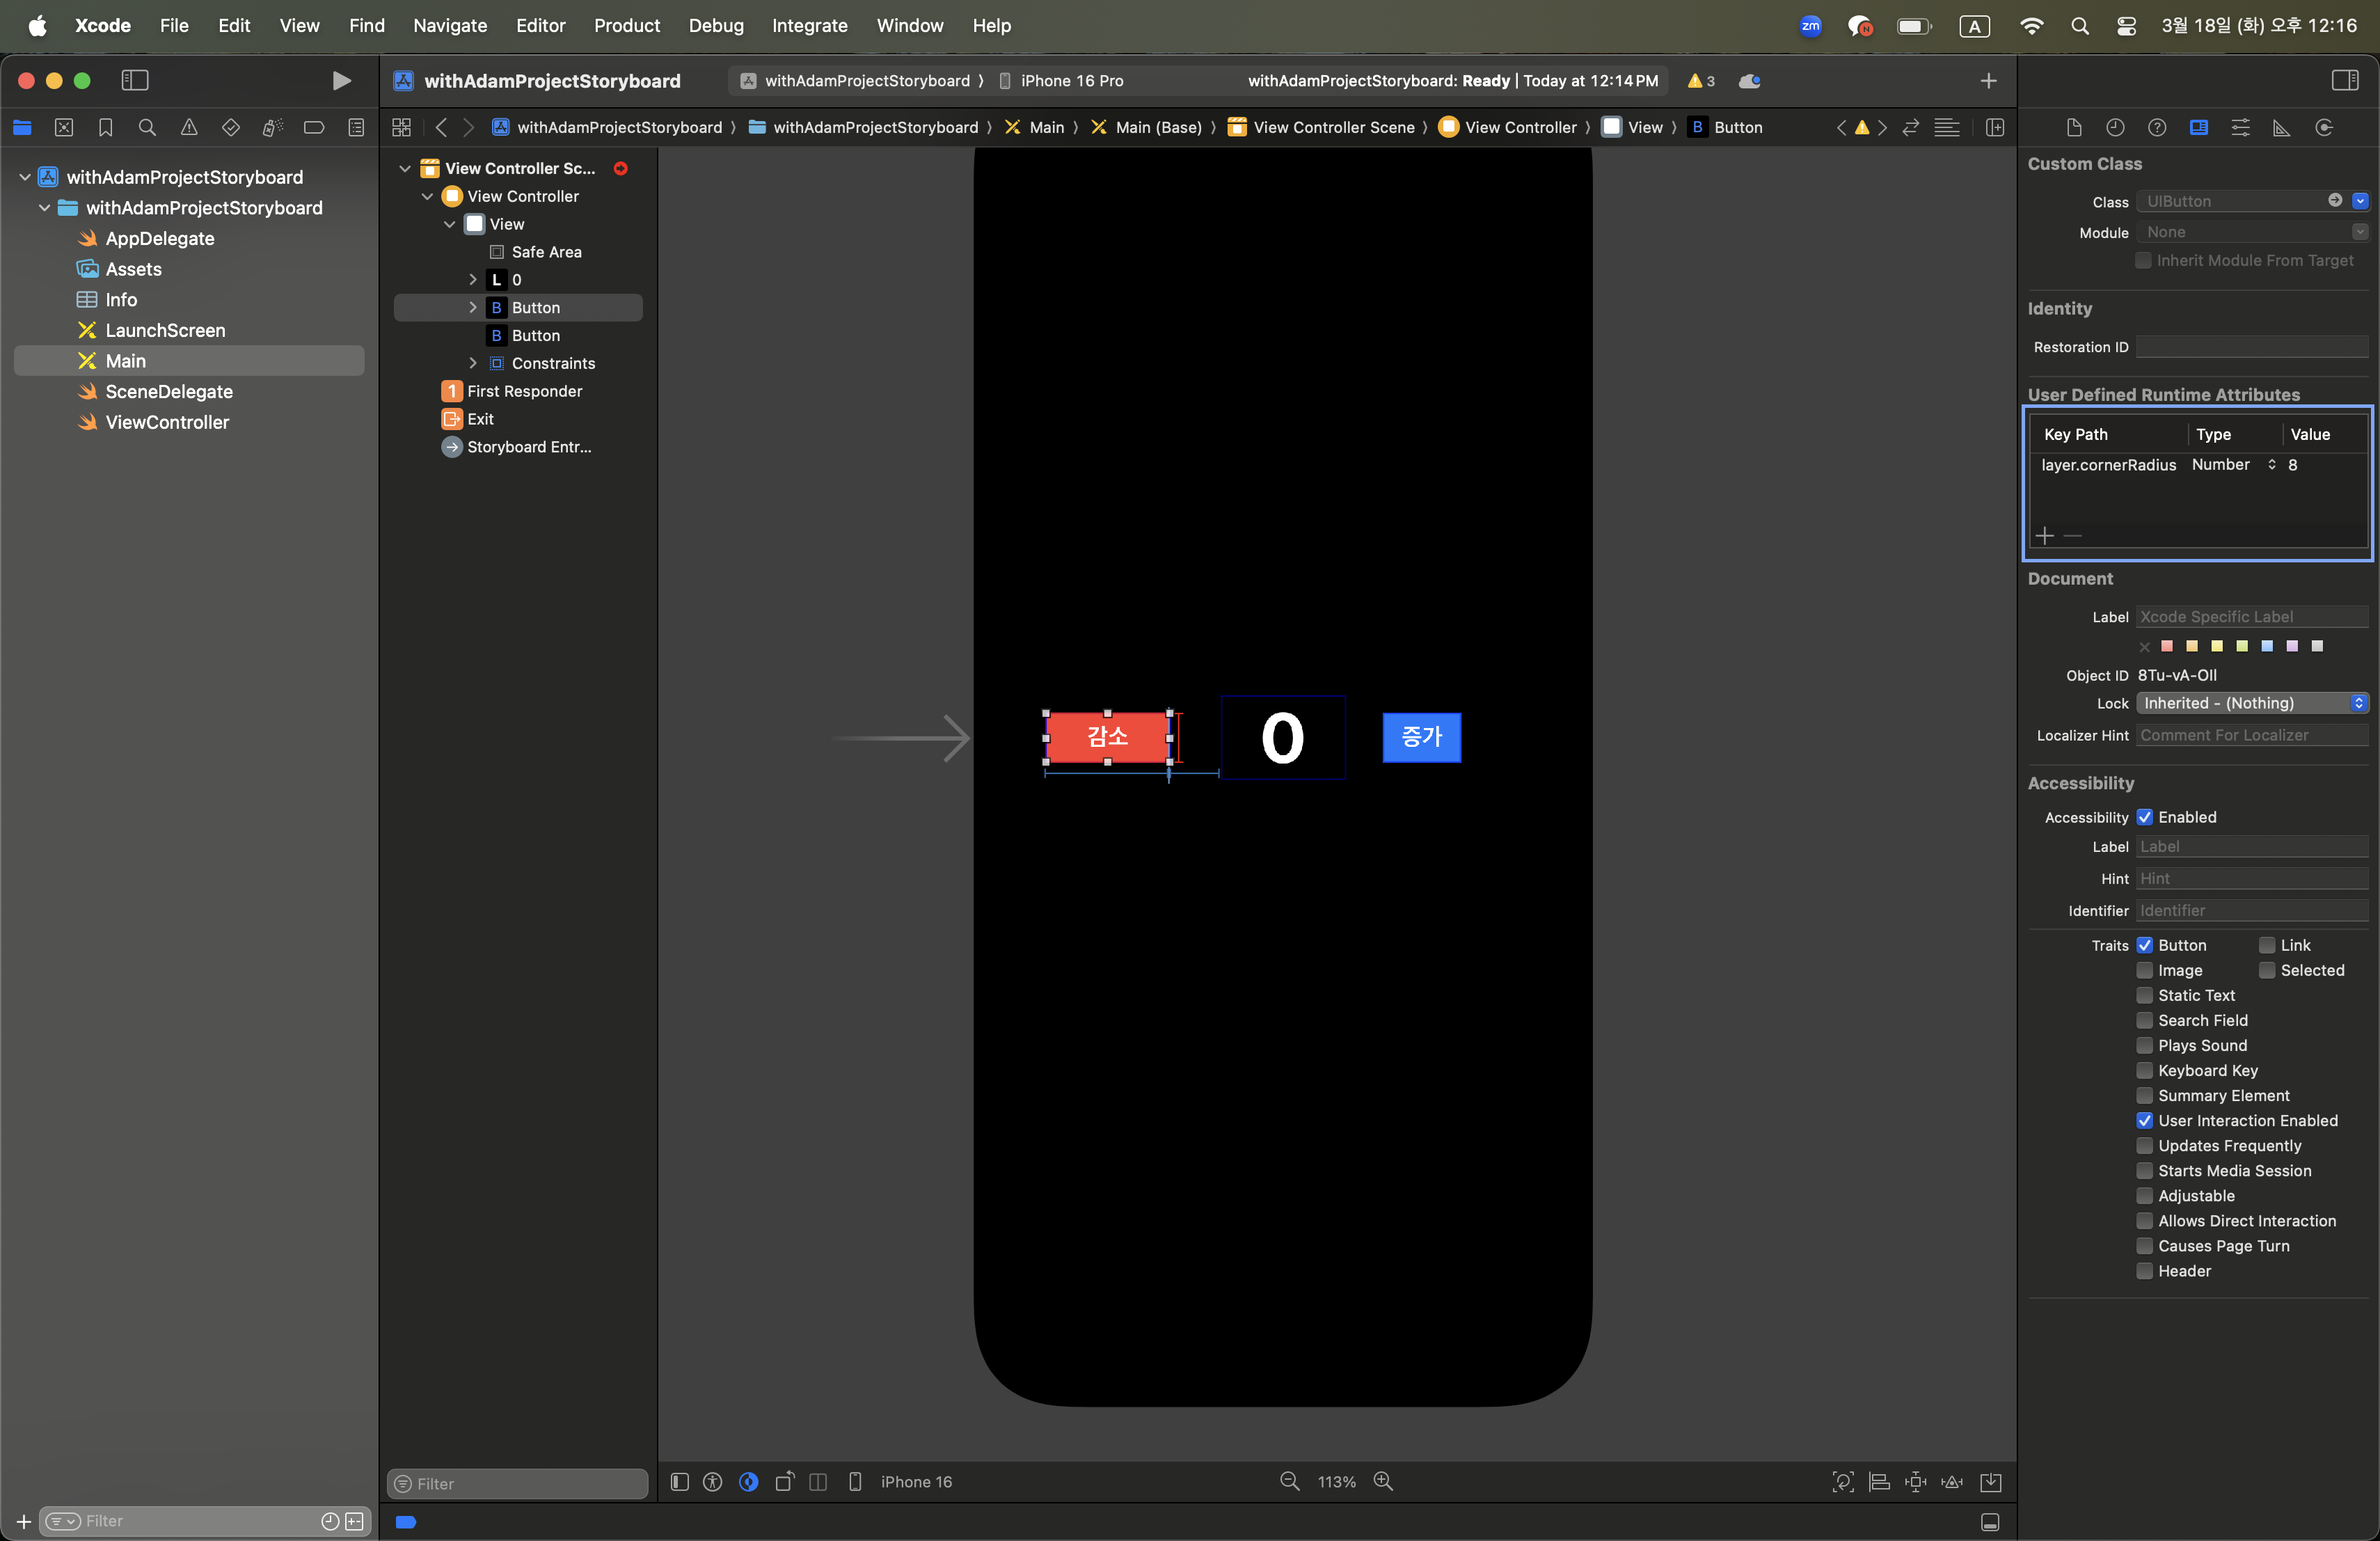Open the Navigate menu

[450, 25]
